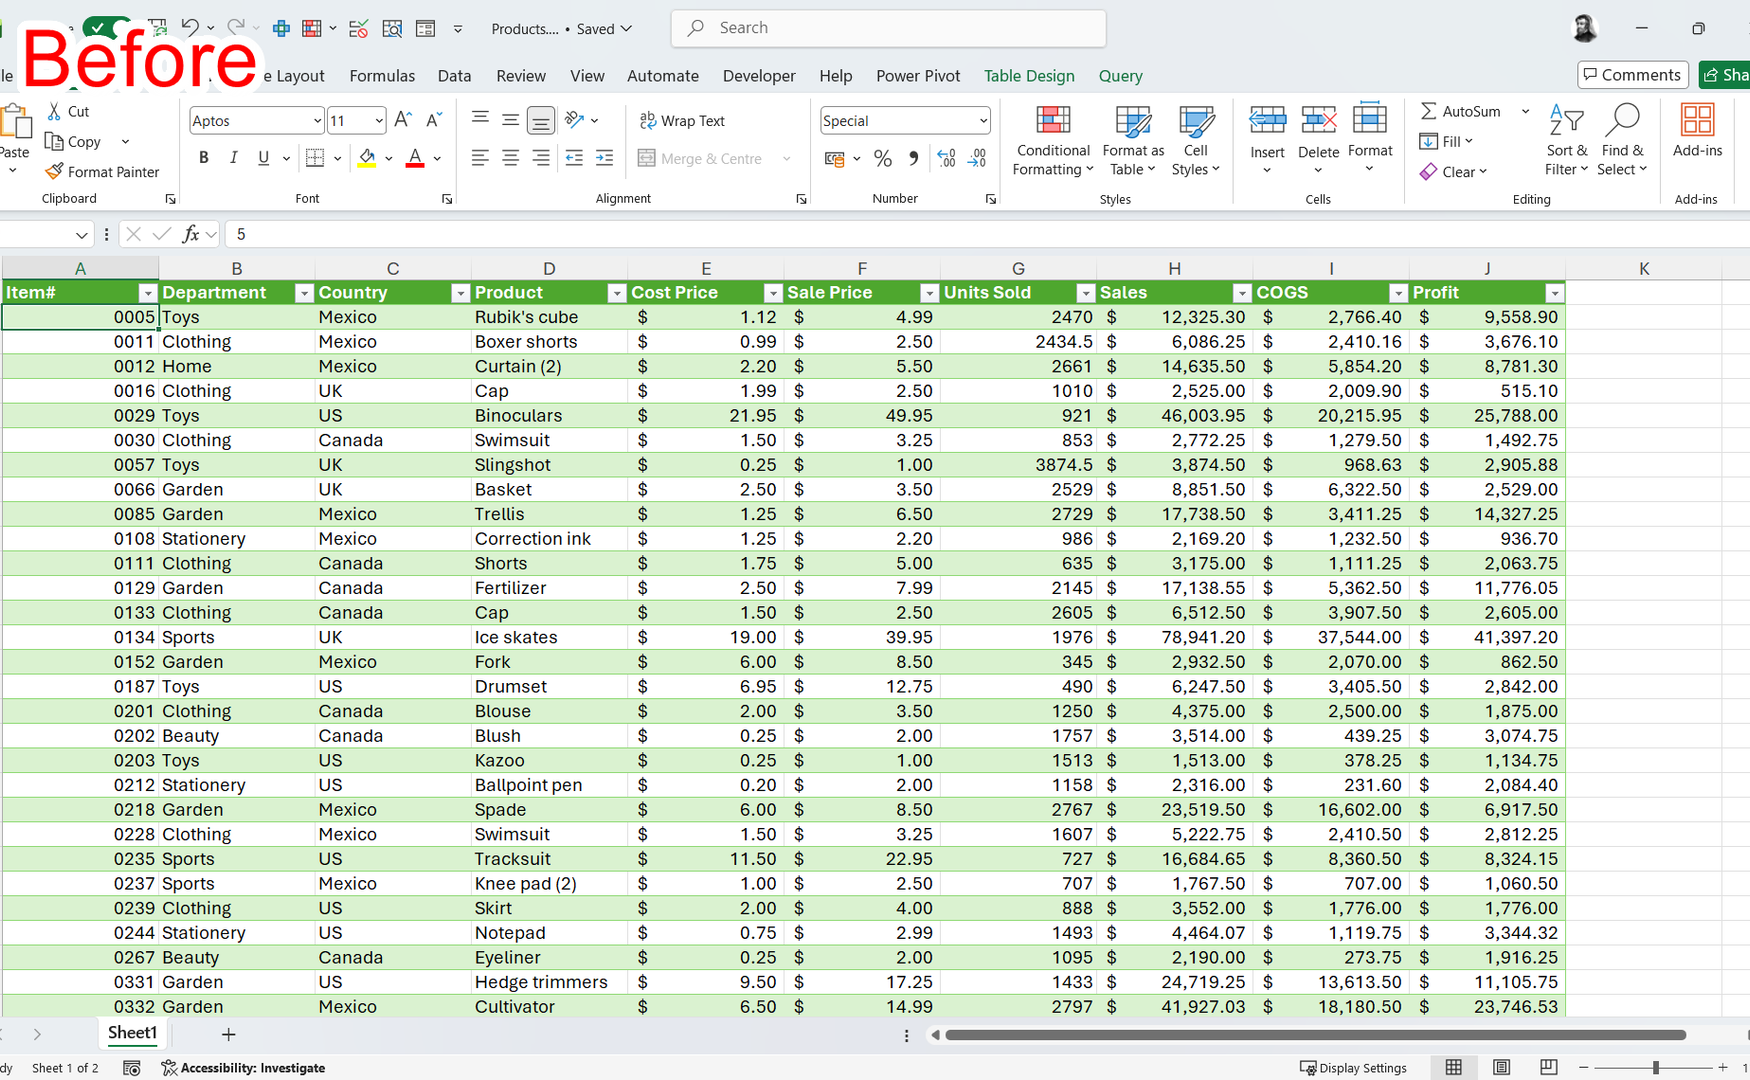
Task: Increase indent
Action: [x=604, y=158]
